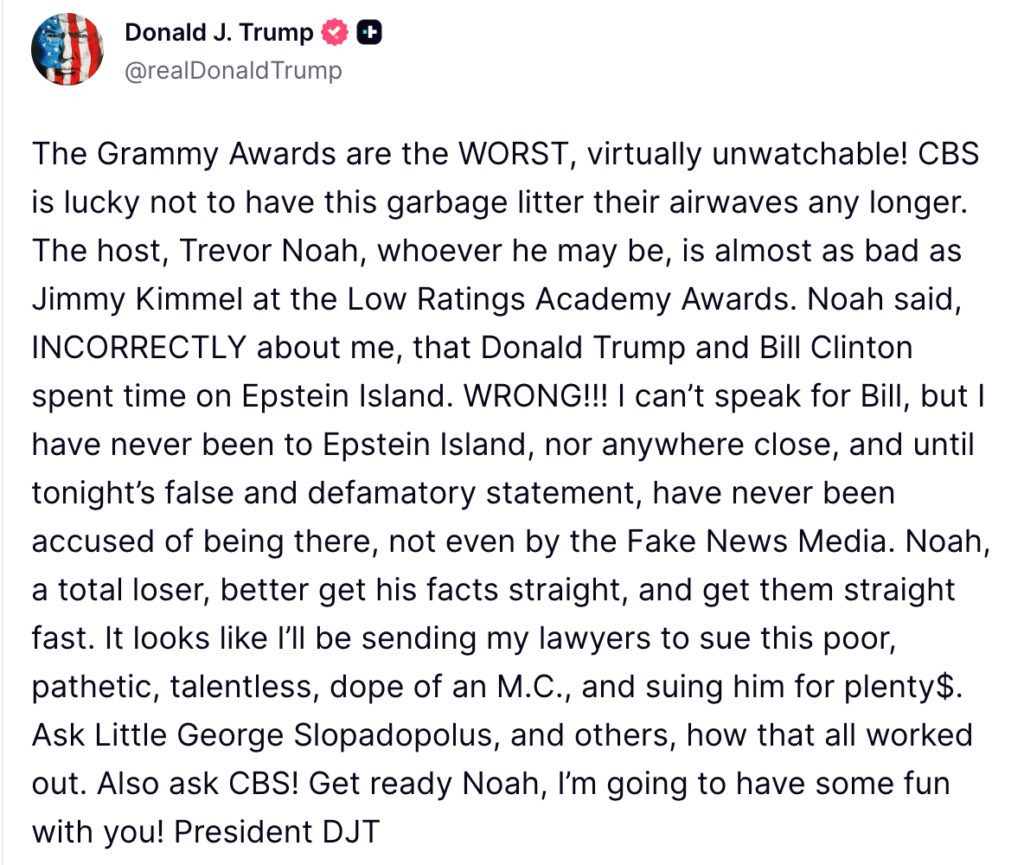Viewport: 1024px width, 865px height.
Task: Click the black plus badge icon
Action: 370,33
